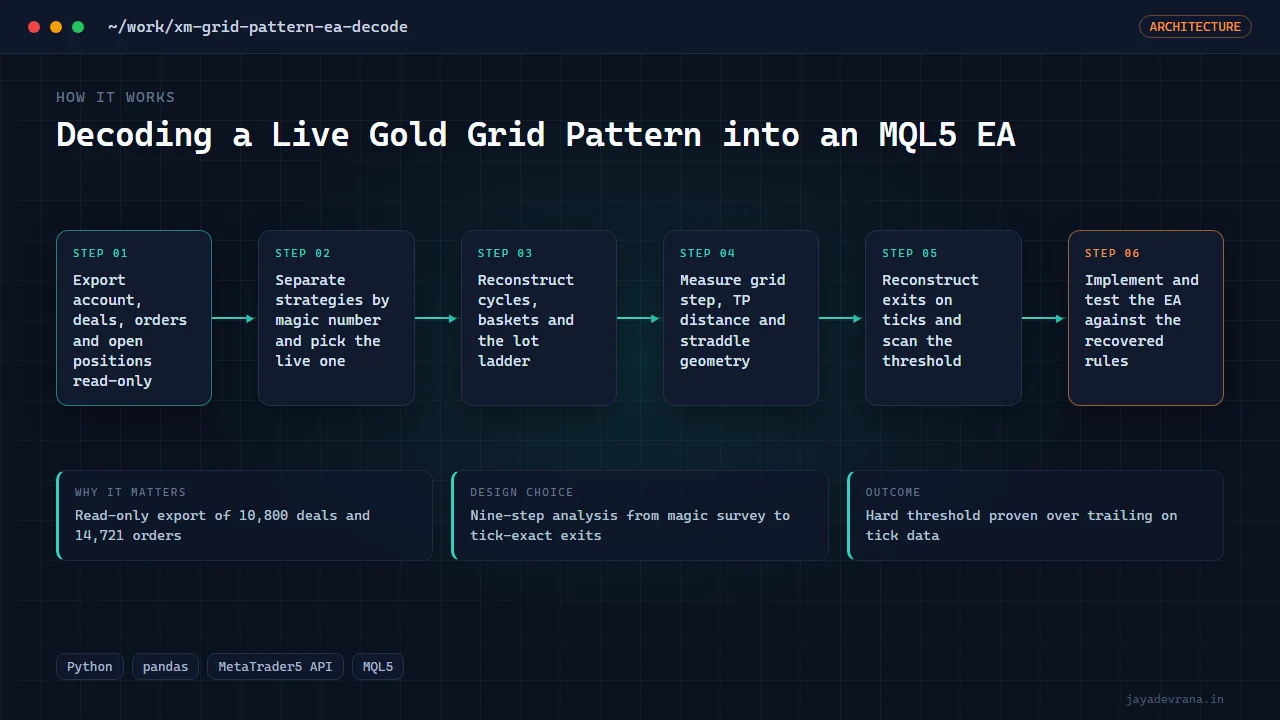This screenshot has width=1280, height=720.
Task: Select the path ~/work/xm-grid-pattern-ea-decode
Action: coord(258,27)
